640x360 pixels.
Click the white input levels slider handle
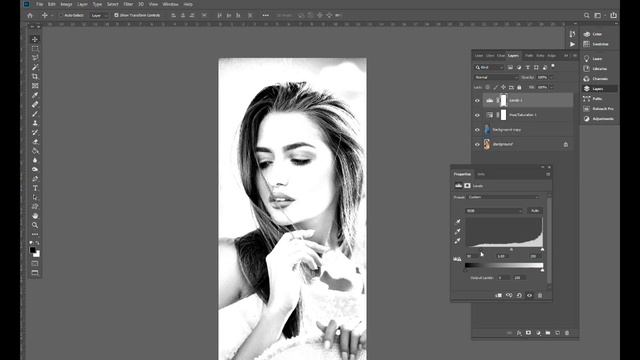tap(542, 249)
